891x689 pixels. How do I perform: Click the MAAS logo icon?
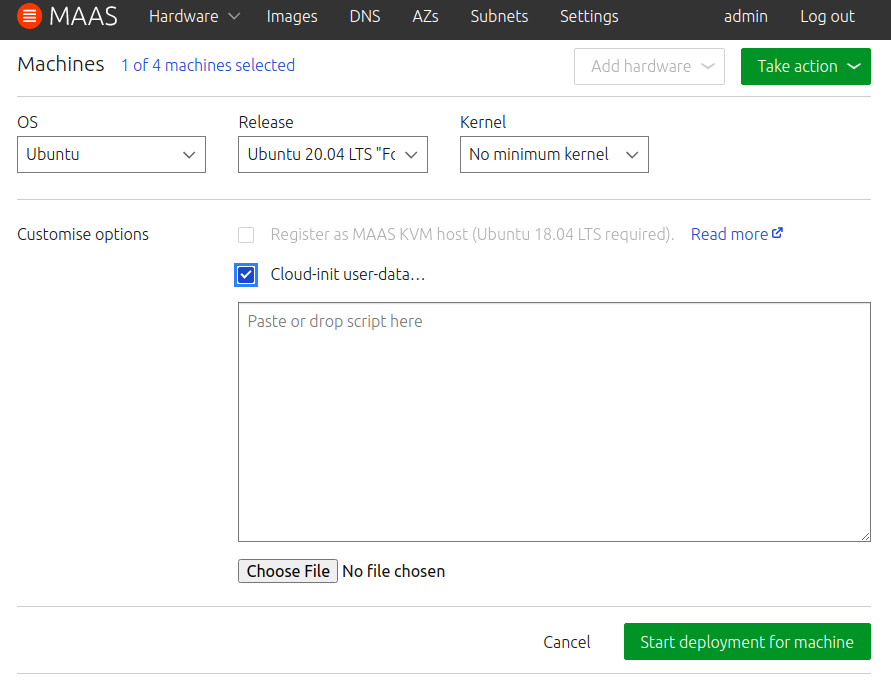tap(30, 17)
